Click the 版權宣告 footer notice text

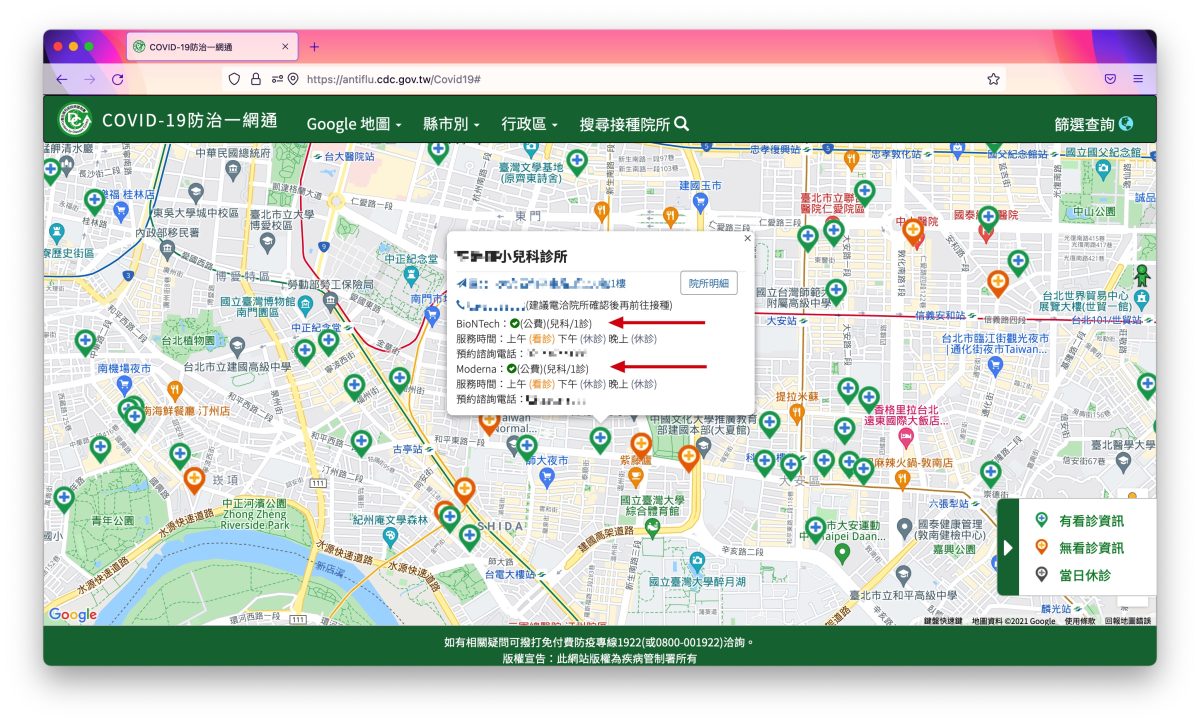[x=600, y=658]
